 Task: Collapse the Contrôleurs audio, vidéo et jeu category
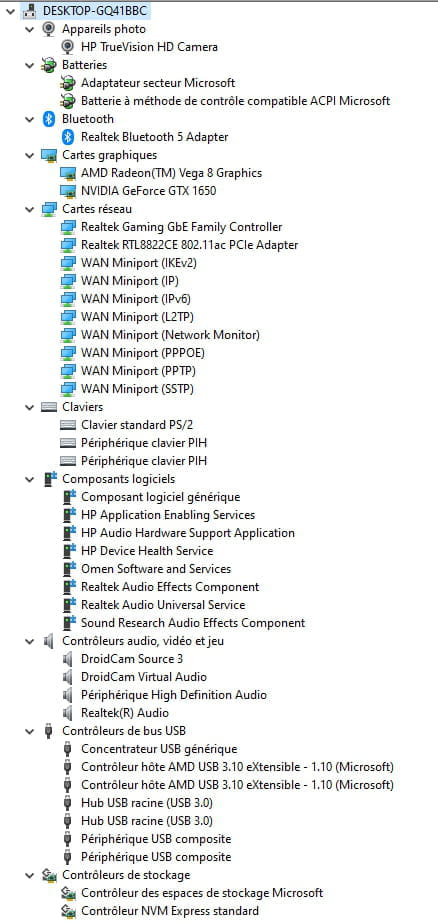click(x=29, y=641)
